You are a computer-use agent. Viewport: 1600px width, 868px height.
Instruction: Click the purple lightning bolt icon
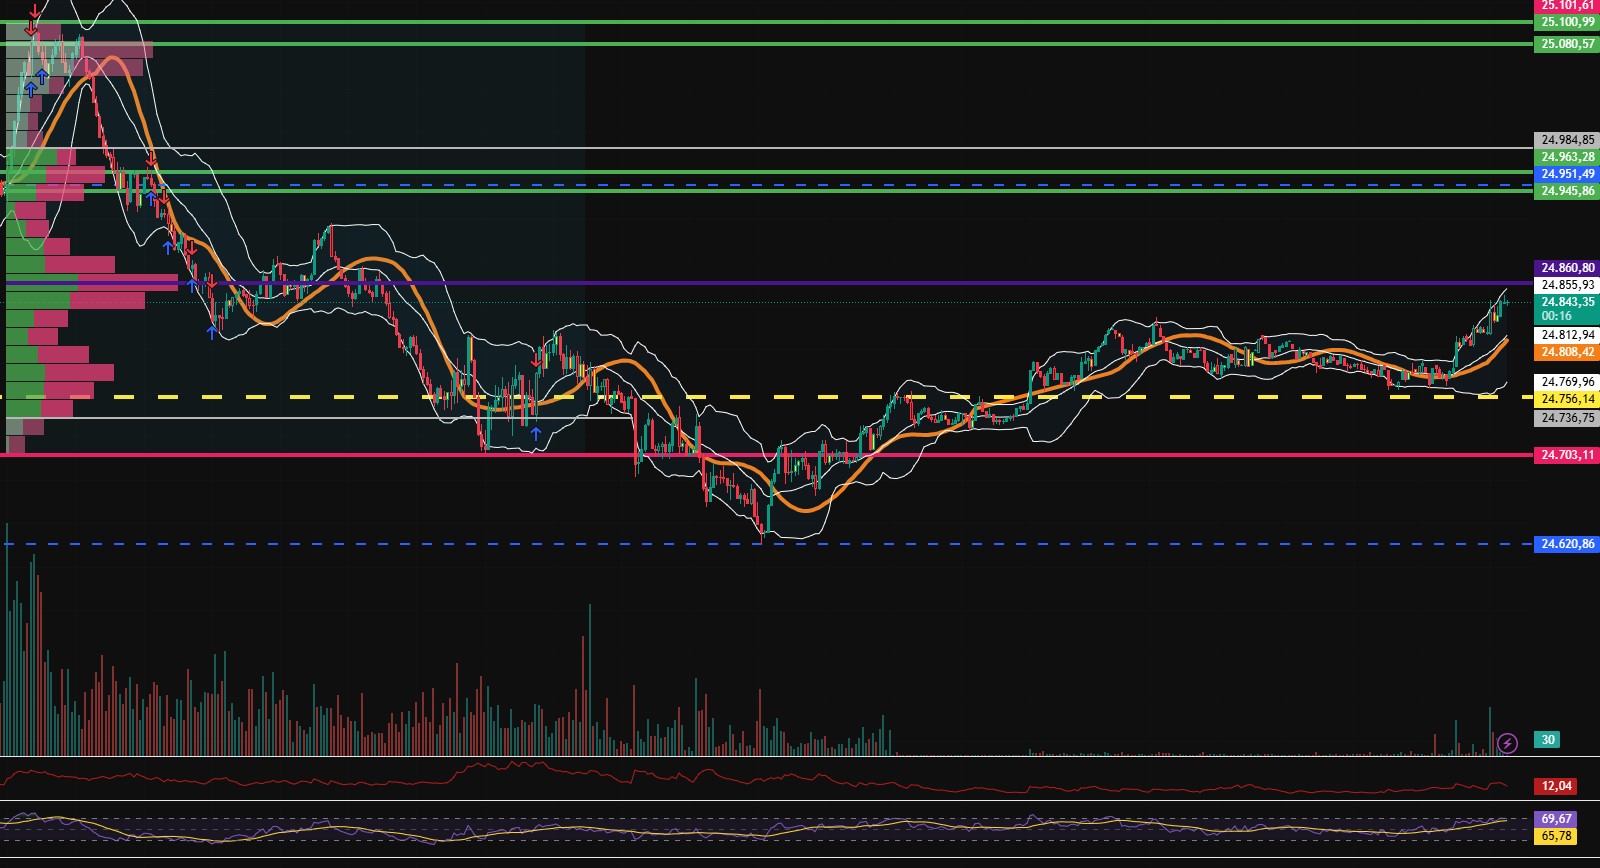point(1507,743)
